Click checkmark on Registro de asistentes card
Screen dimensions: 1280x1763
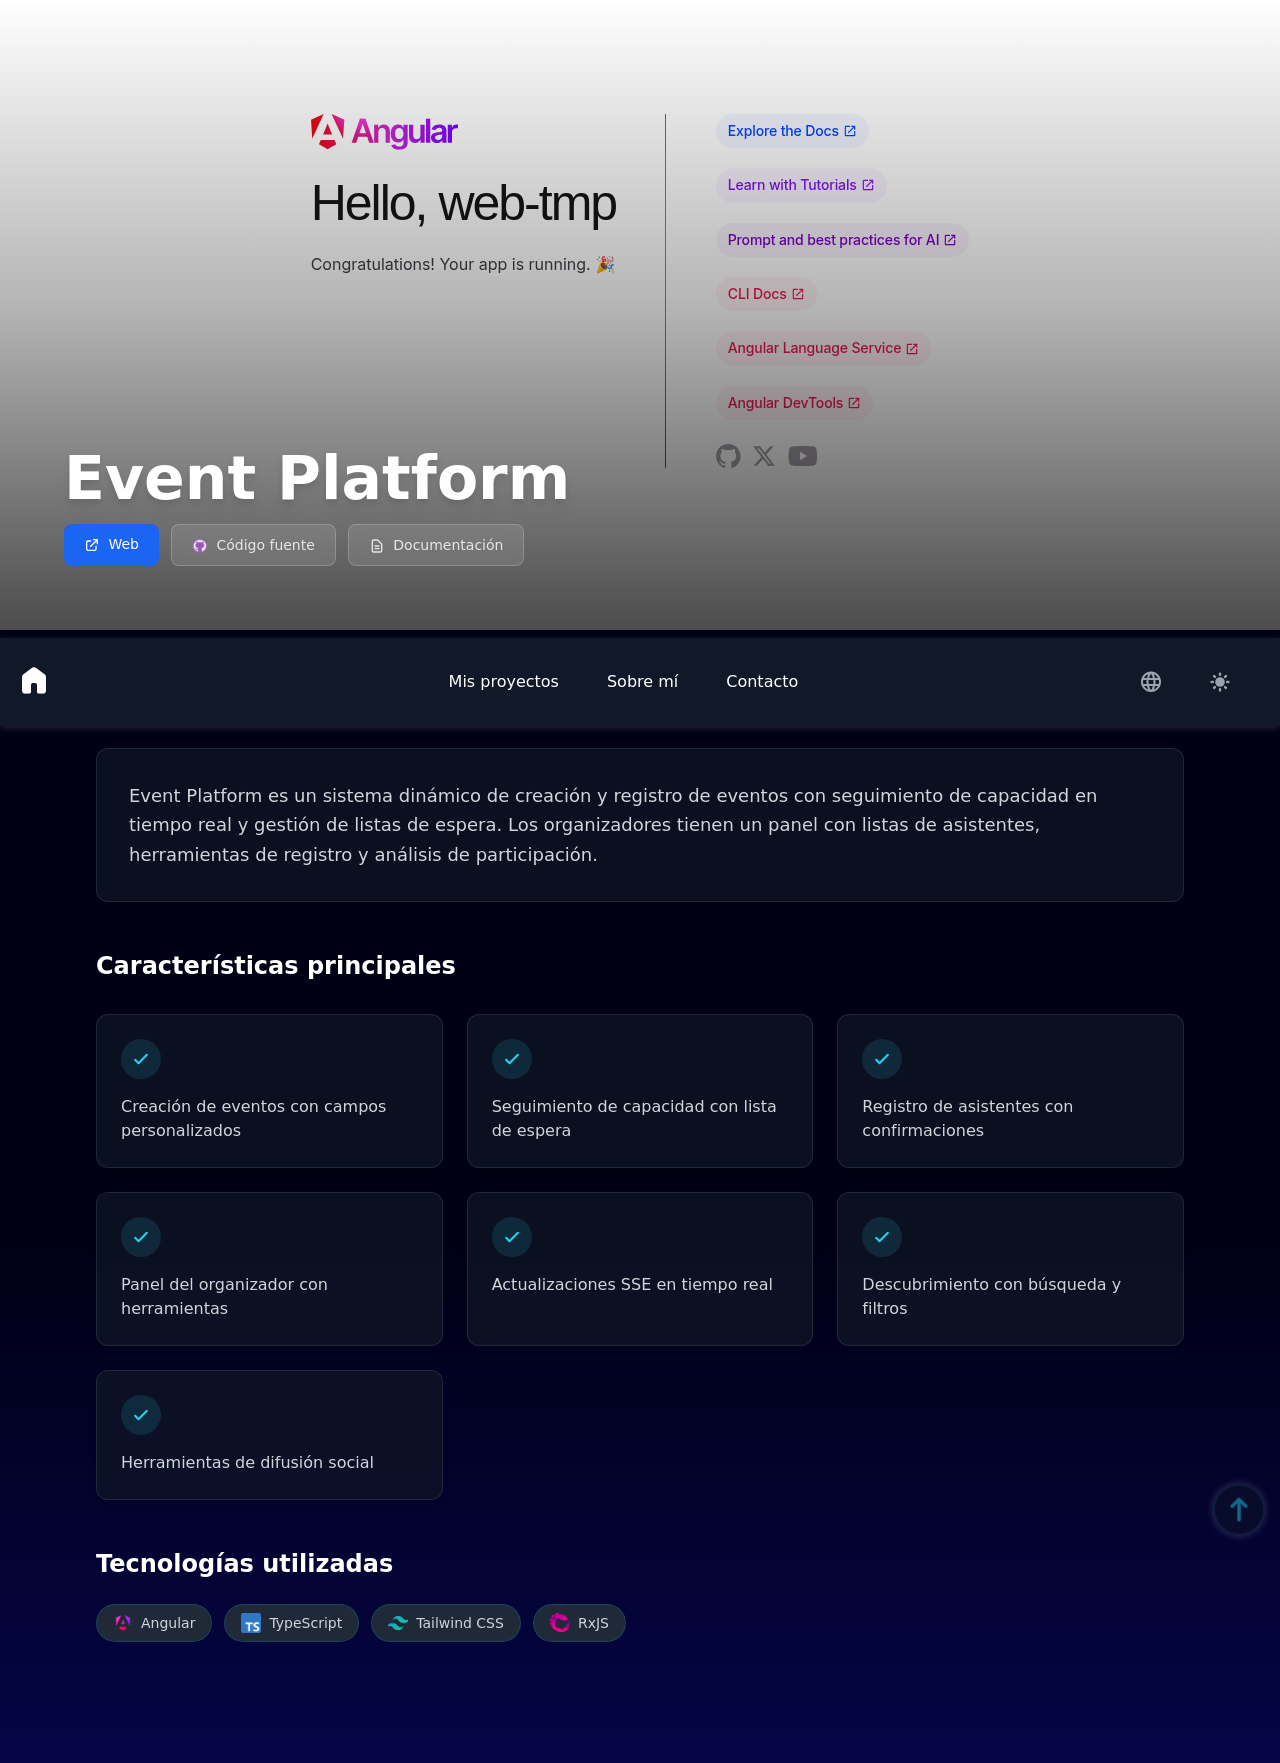click(882, 1059)
